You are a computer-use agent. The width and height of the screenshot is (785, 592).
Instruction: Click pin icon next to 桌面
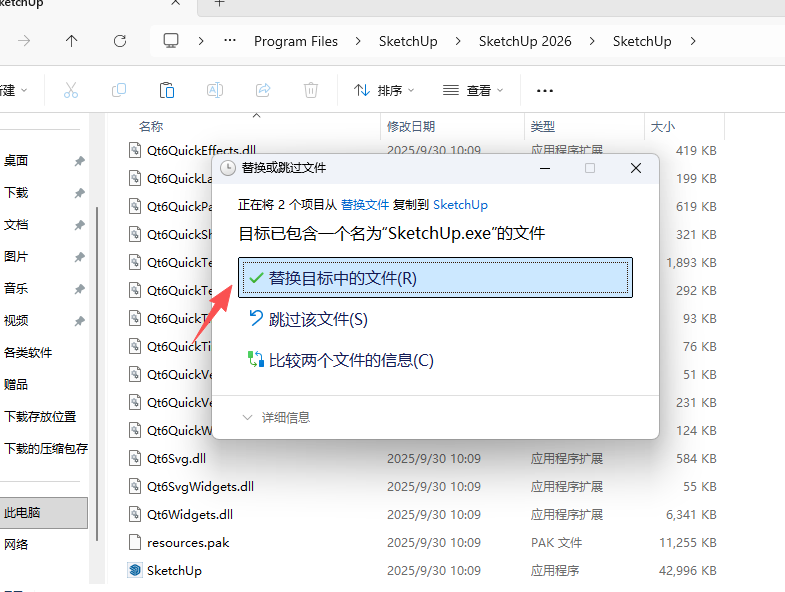[x=80, y=161]
